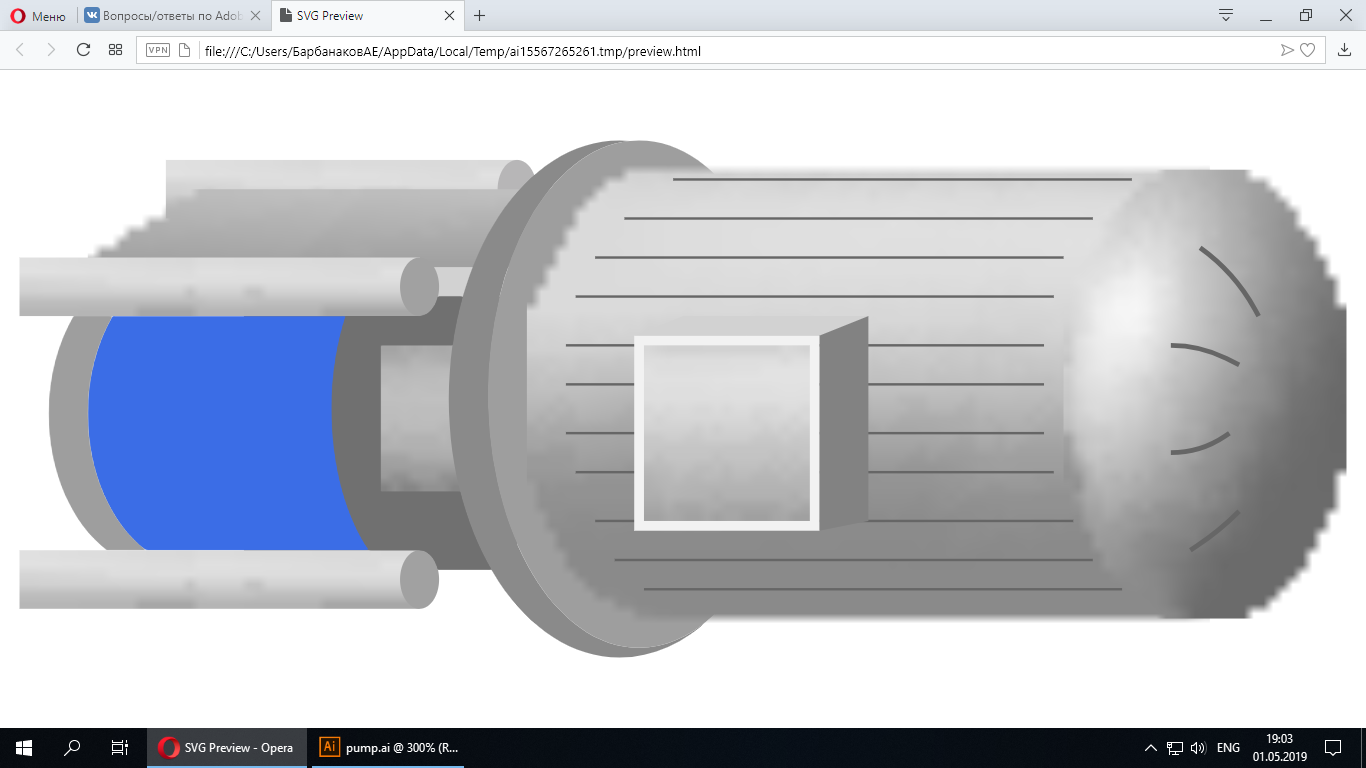The height and width of the screenshot is (768, 1366).
Task: Send page via My Flow icon
Action: [x=1287, y=50]
